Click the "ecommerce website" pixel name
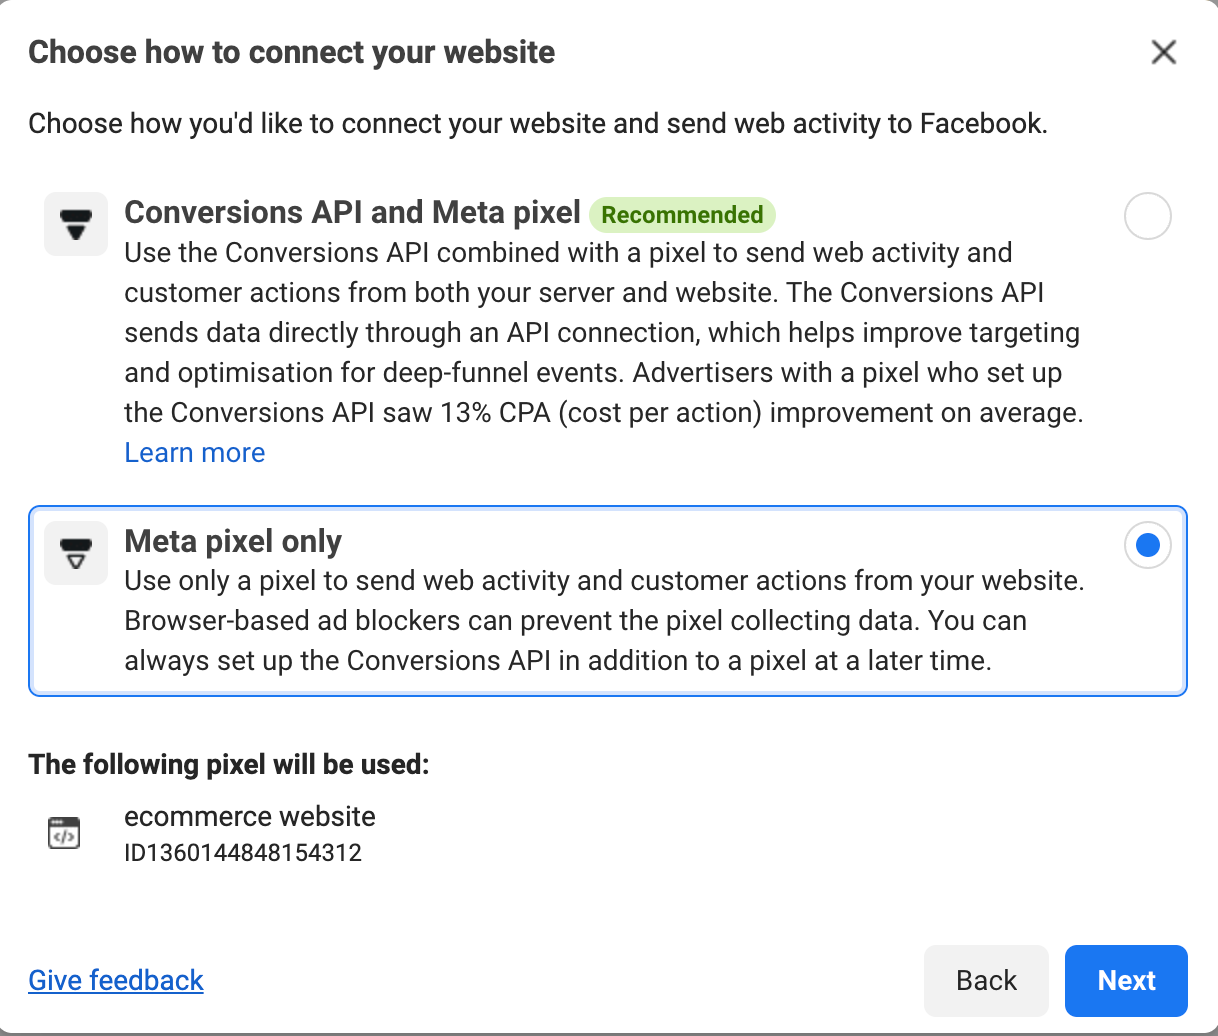The image size is (1218, 1036). click(250, 816)
